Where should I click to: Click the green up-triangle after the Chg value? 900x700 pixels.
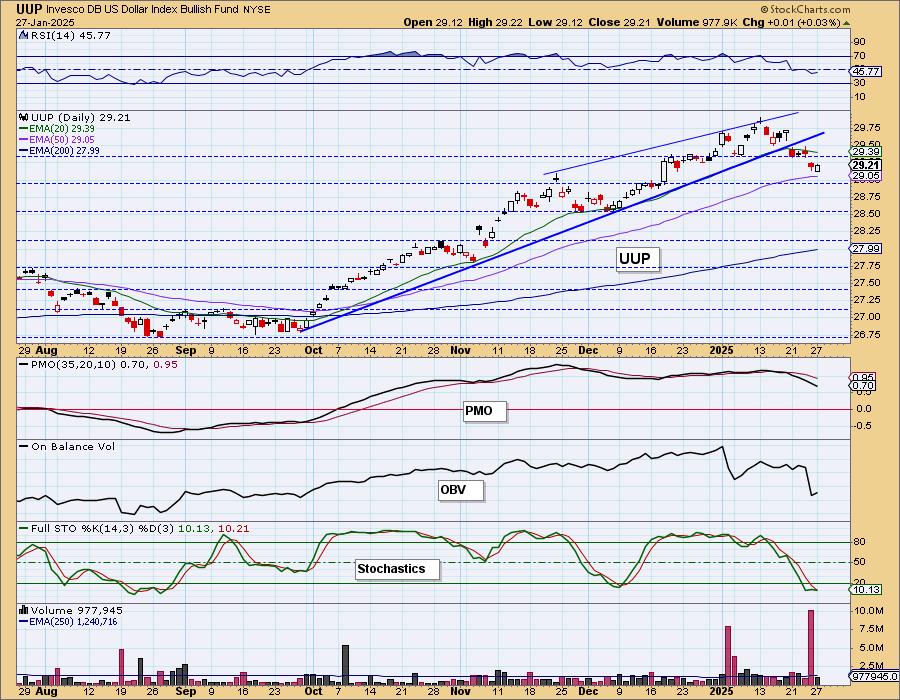[x=845, y=23]
